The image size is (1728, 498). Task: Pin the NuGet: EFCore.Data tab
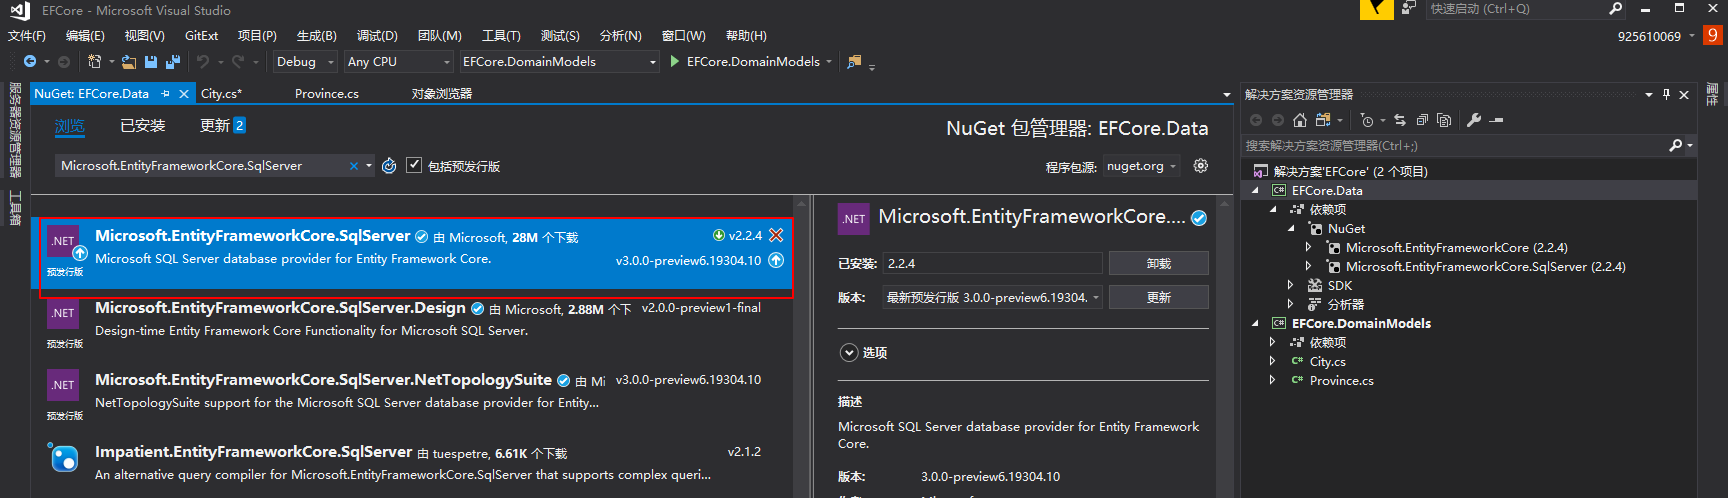(x=166, y=94)
